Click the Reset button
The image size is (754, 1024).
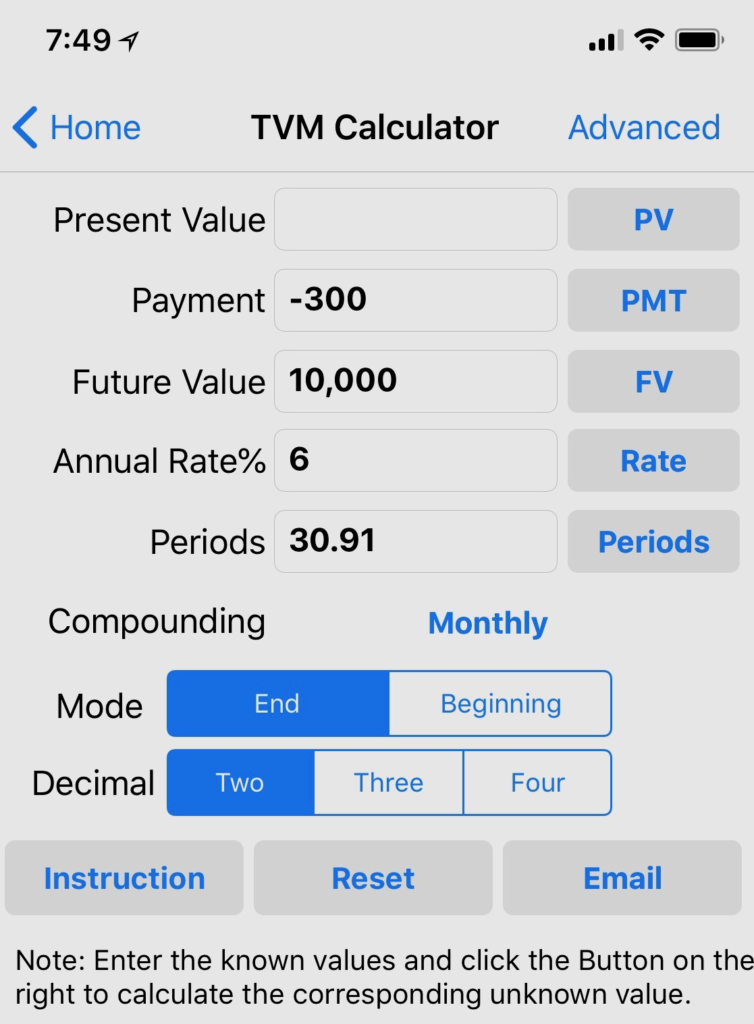tap(373, 878)
